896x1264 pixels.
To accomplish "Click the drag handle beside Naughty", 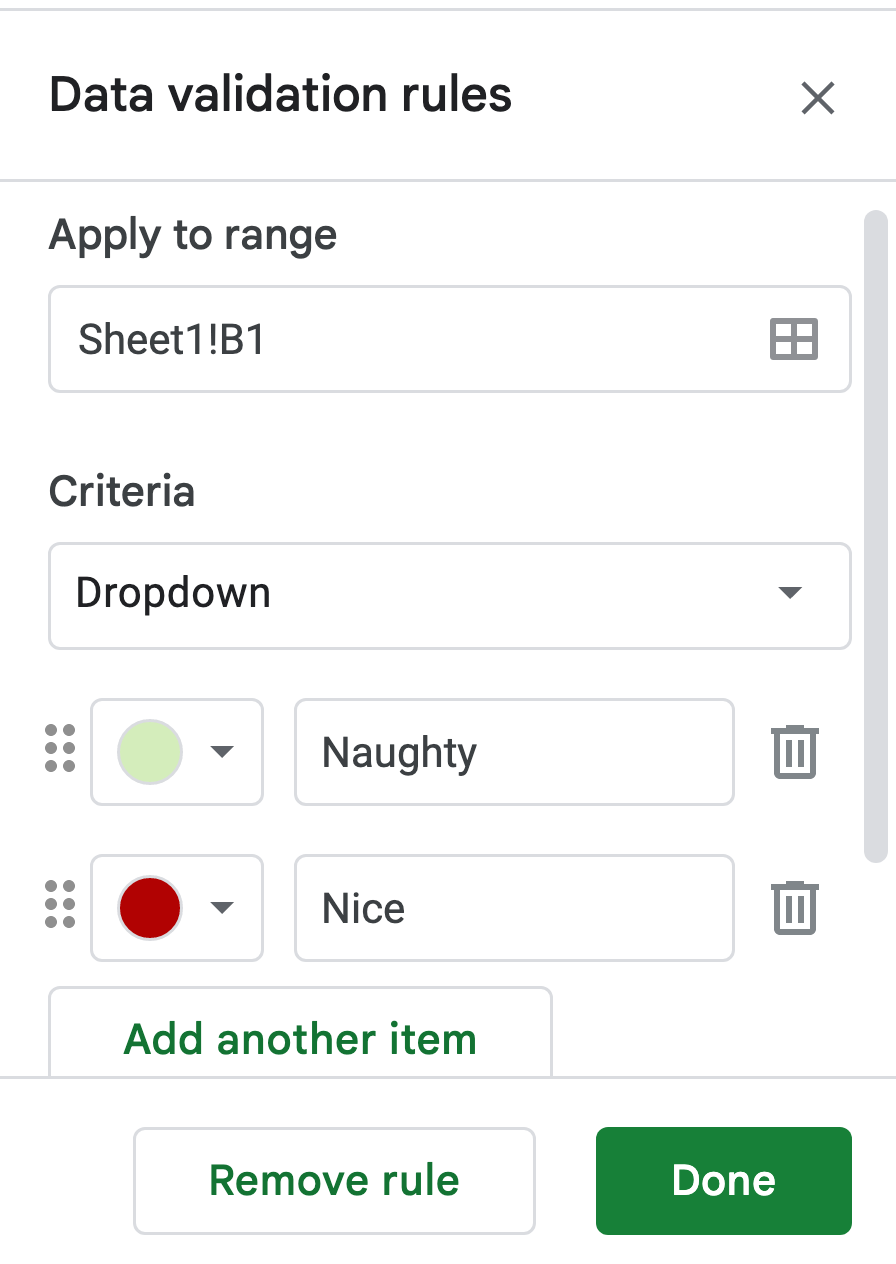I will [61, 749].
